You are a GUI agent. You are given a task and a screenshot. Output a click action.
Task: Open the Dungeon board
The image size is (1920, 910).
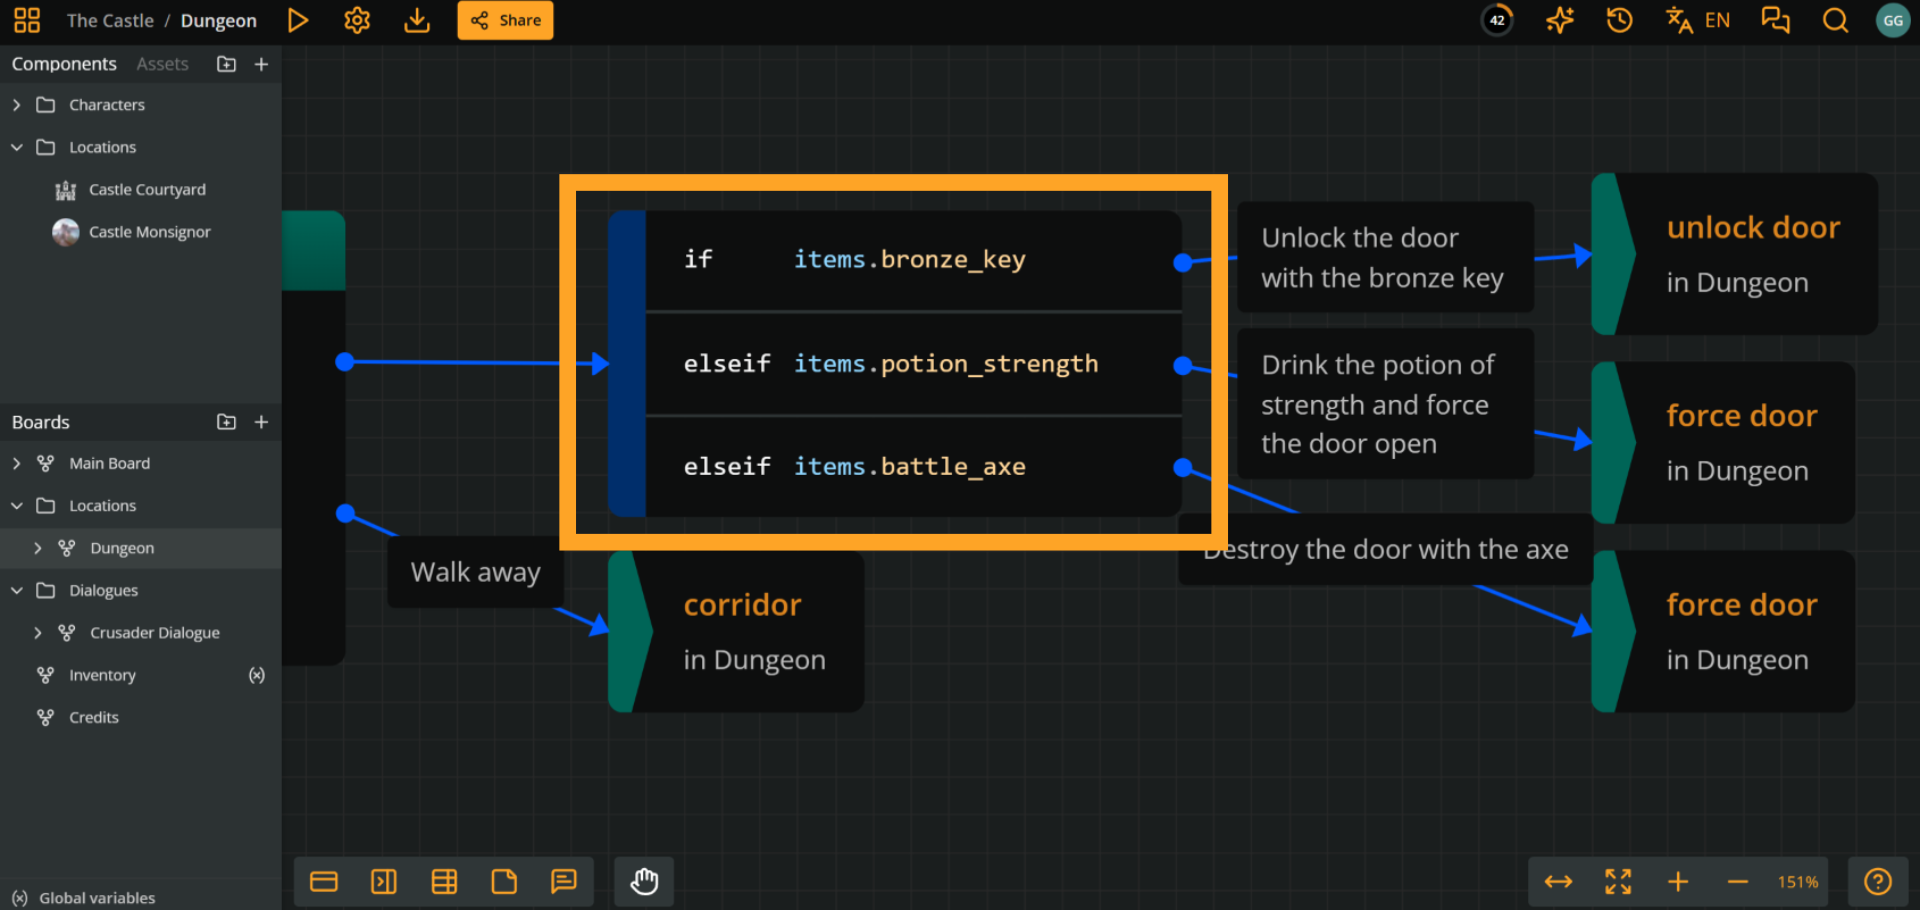tap(122, 548)
